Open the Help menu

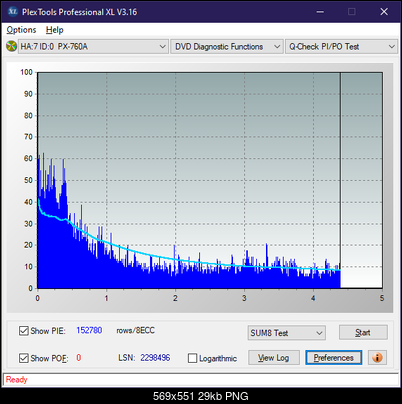pyautogui.click(x=55, y=30)
